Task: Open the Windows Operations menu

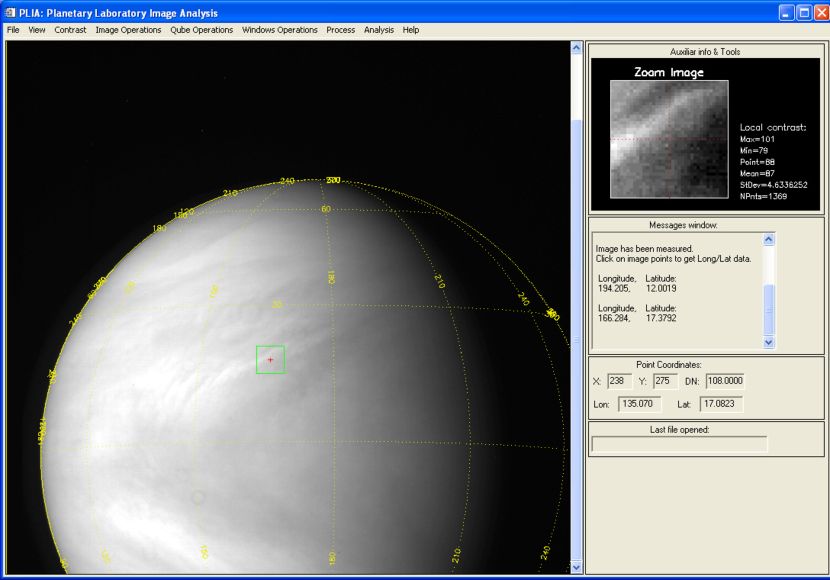Action: [x=279, y=30]
